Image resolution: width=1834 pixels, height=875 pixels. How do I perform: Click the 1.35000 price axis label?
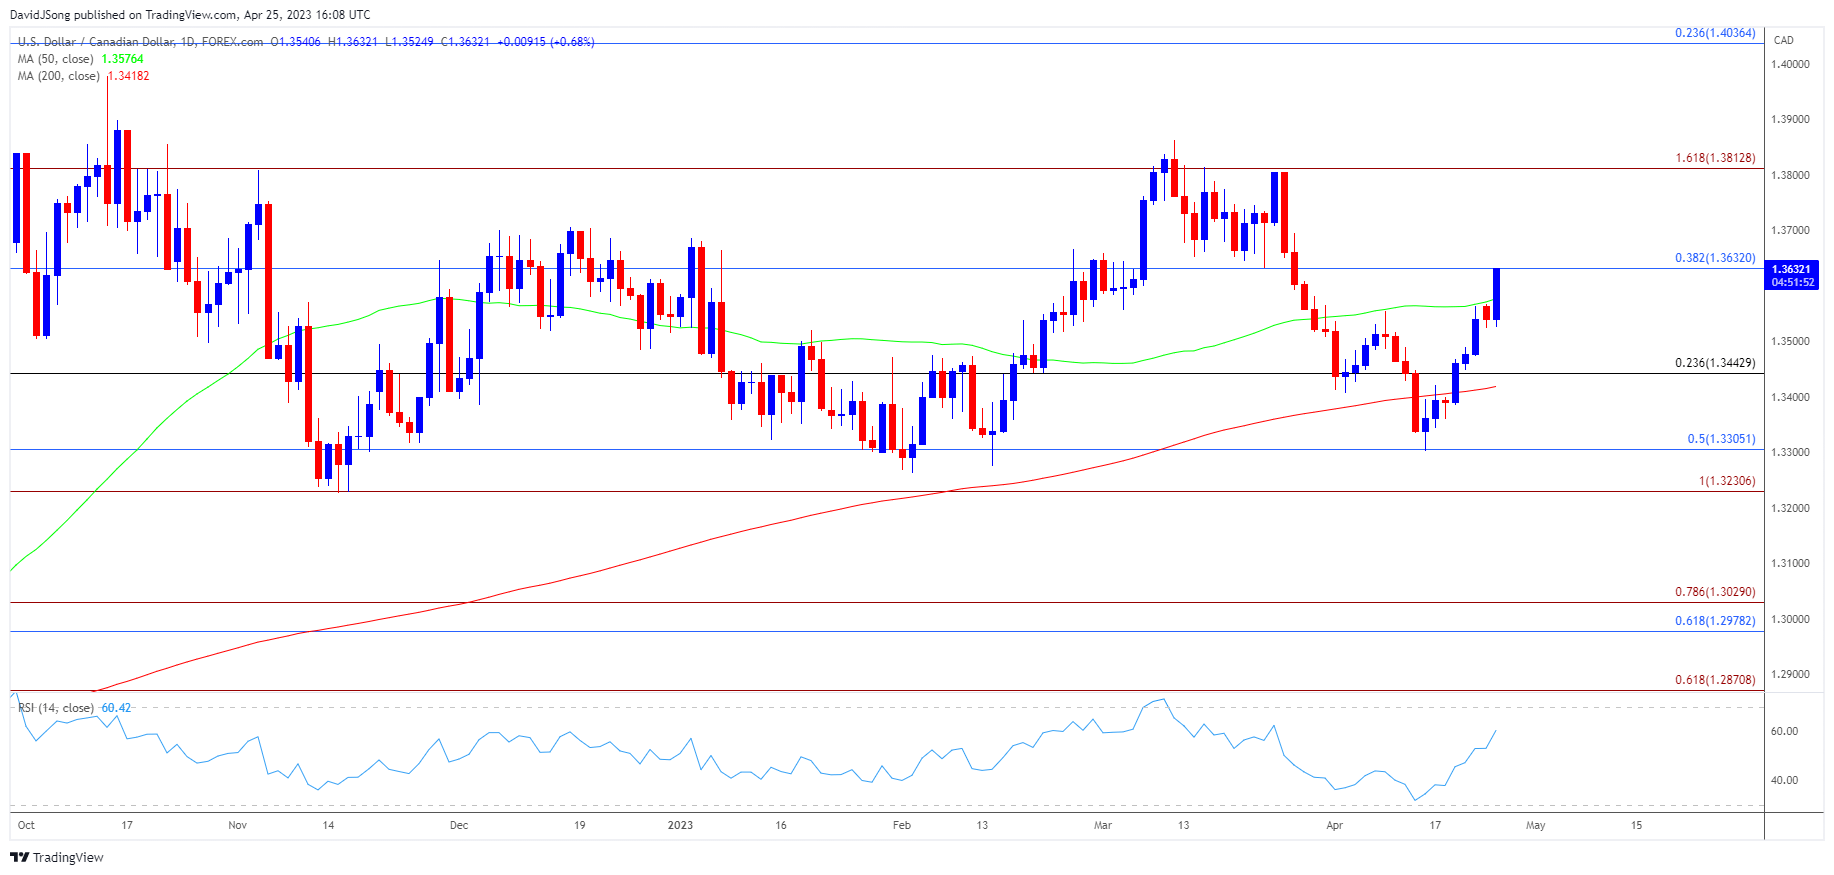[x=1790, y=341]
